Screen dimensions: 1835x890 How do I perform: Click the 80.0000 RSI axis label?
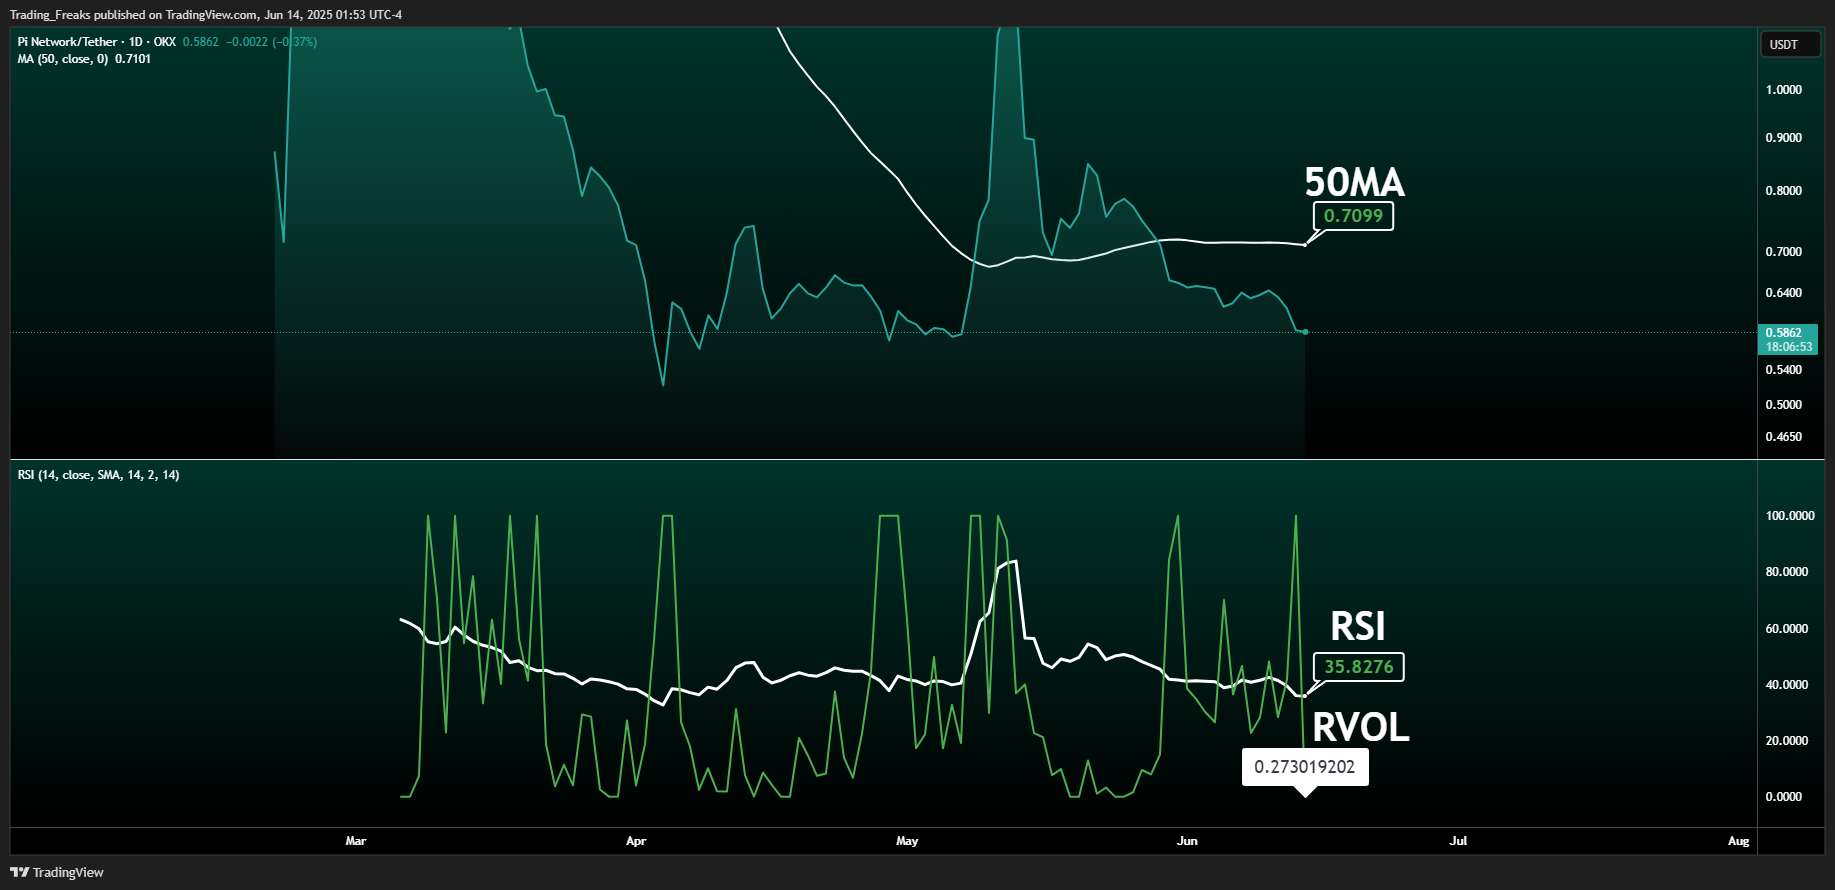[x=1787, y=572]
